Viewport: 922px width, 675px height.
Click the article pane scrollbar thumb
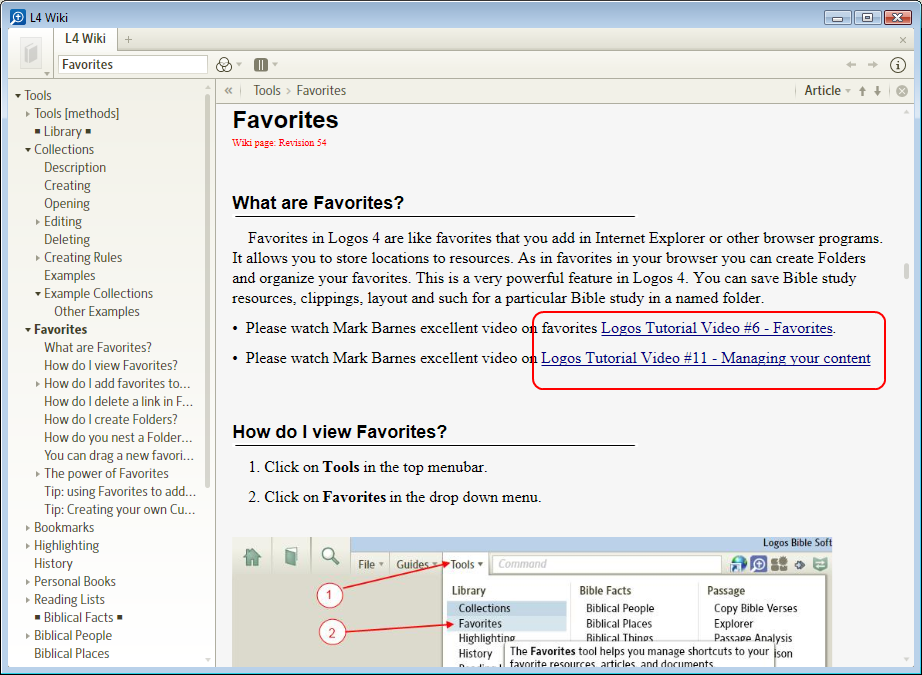[906, 271]
